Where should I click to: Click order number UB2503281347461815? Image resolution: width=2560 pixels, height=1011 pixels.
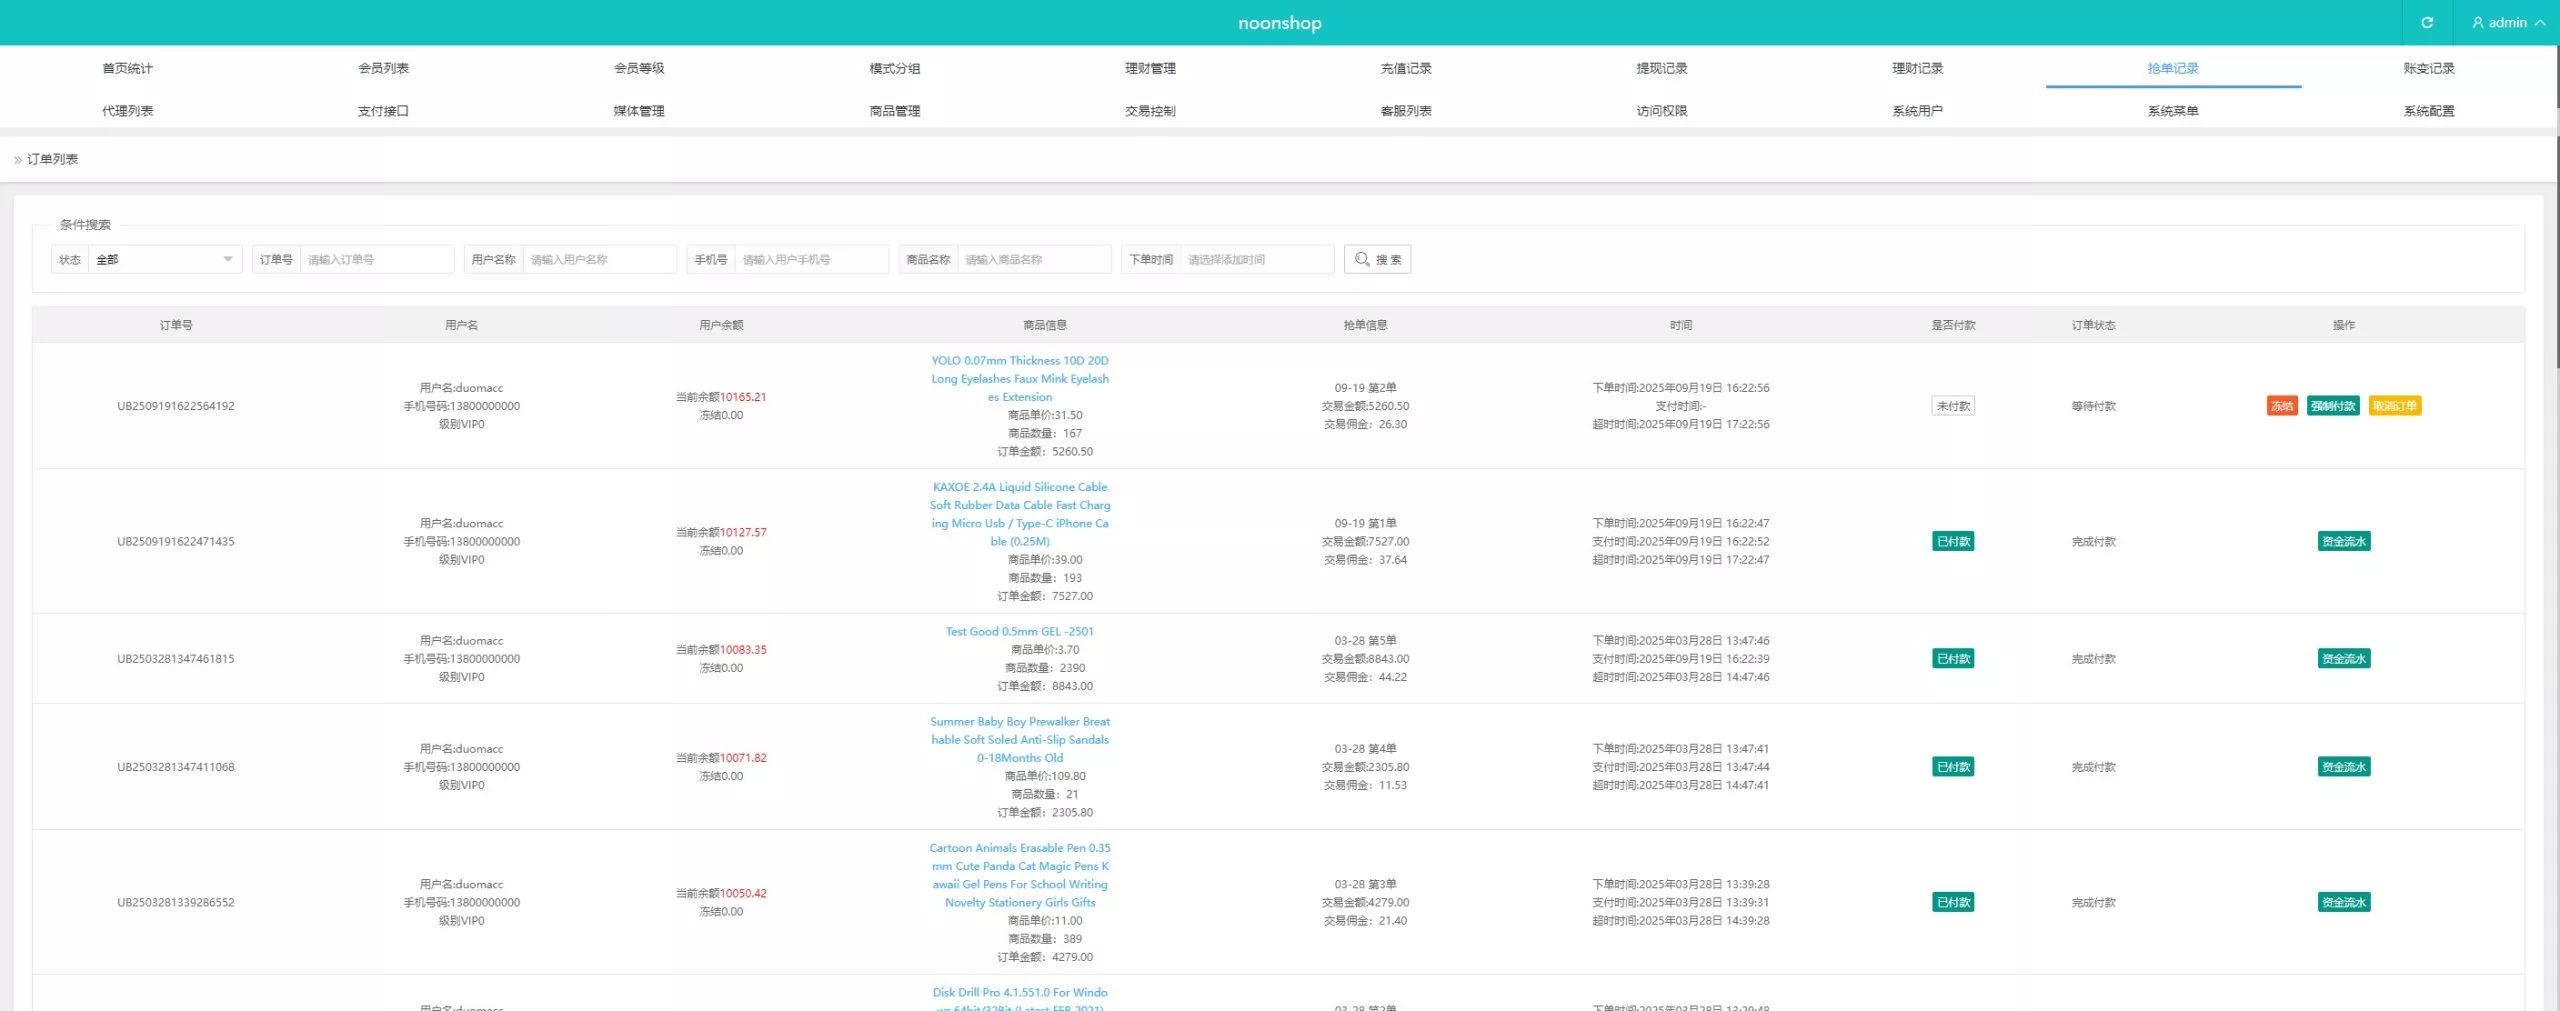pos(176,659)
